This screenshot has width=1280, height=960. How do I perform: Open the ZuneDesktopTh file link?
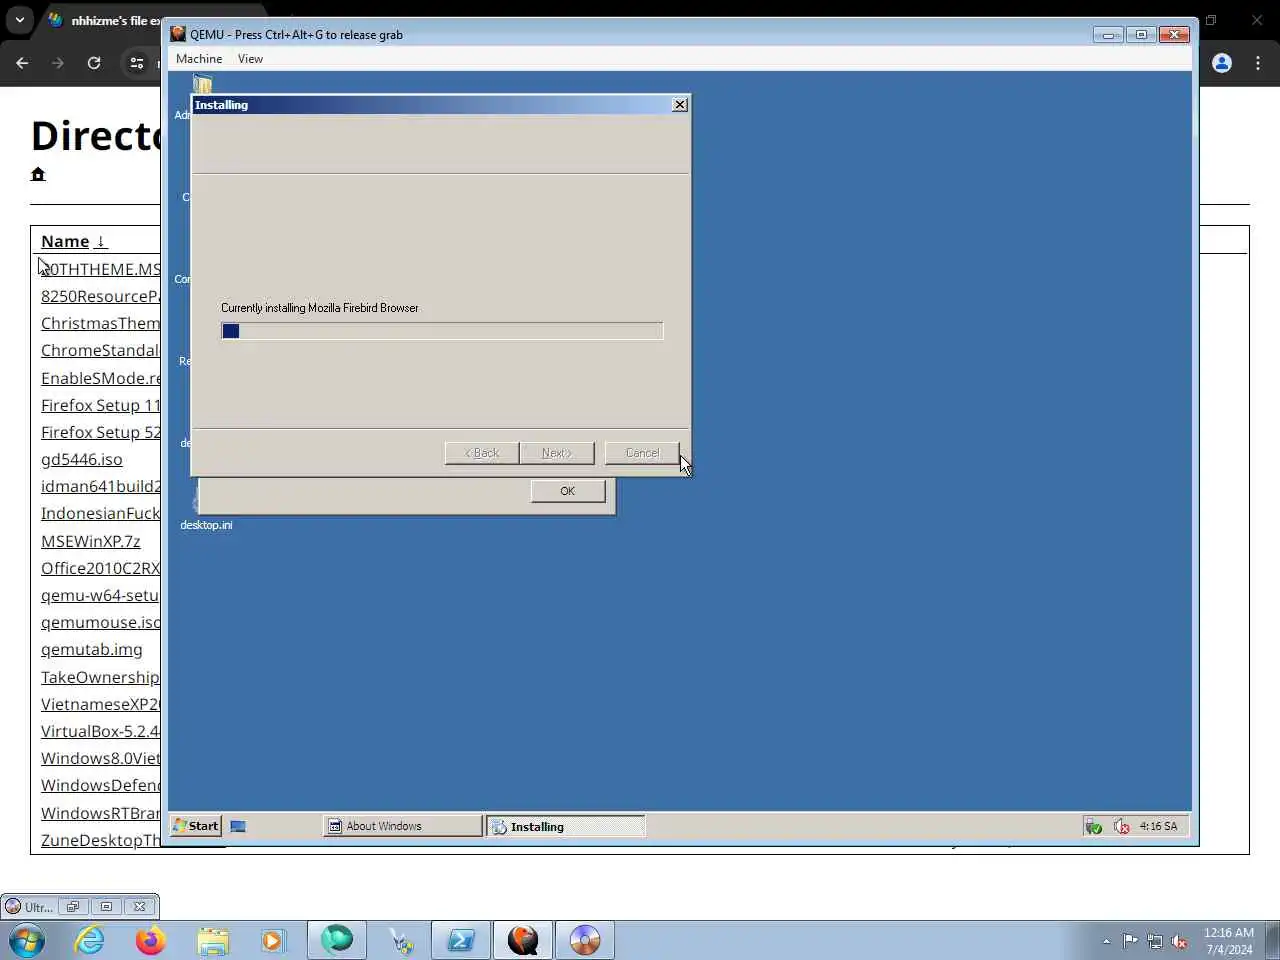coord(100,840)
